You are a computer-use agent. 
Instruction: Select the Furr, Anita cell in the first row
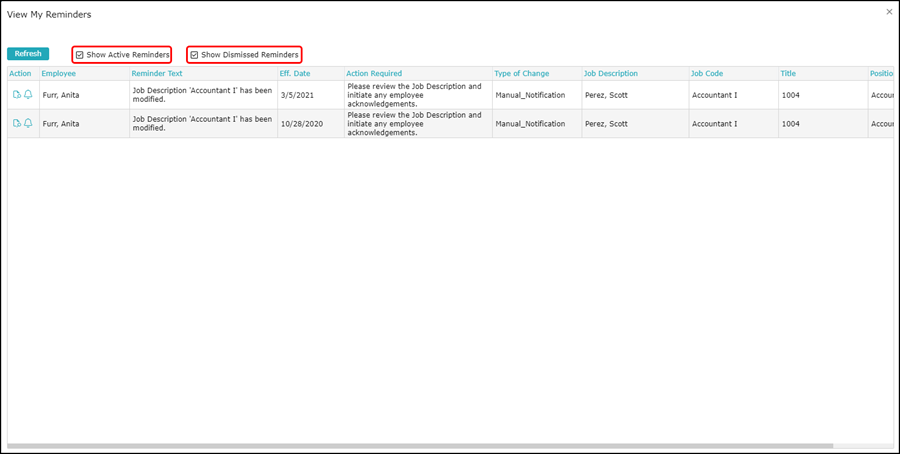[x=60, y=95]
